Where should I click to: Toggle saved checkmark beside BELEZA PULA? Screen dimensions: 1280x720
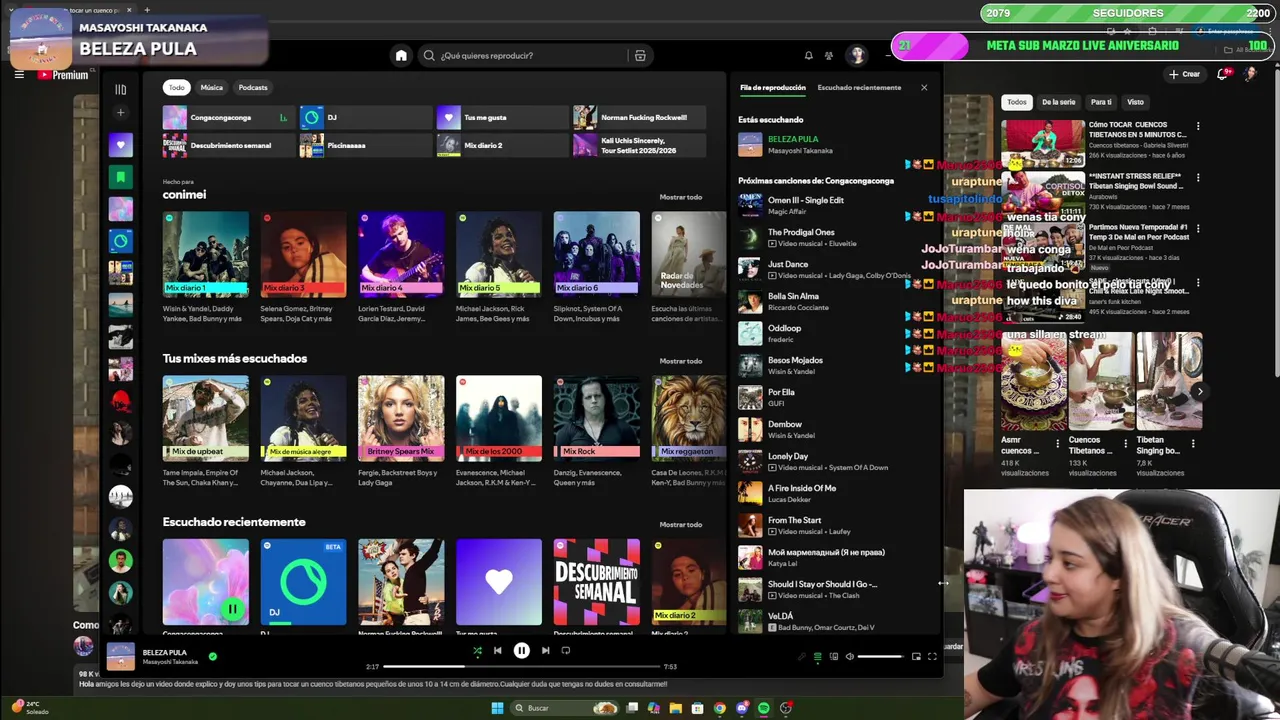point(212,657)
